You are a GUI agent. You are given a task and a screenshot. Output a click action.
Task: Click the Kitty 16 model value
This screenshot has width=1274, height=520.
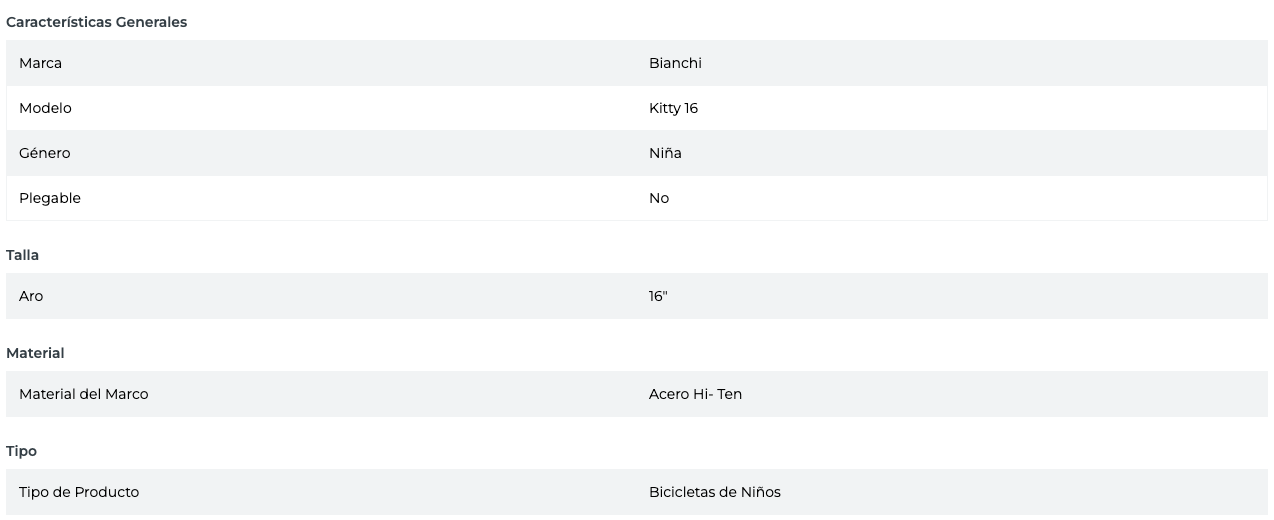tap(673, 108)
